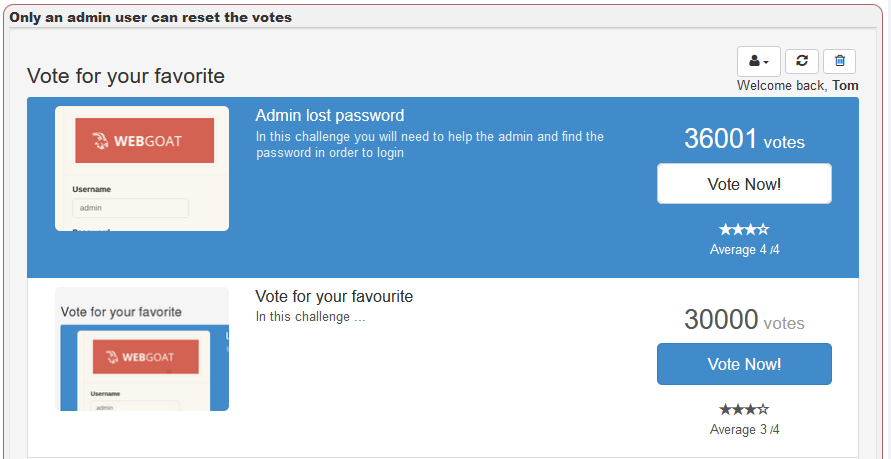Click the 36001 votes counter
The height and width of the screenshot is (459, 891).
pos(744,139)
